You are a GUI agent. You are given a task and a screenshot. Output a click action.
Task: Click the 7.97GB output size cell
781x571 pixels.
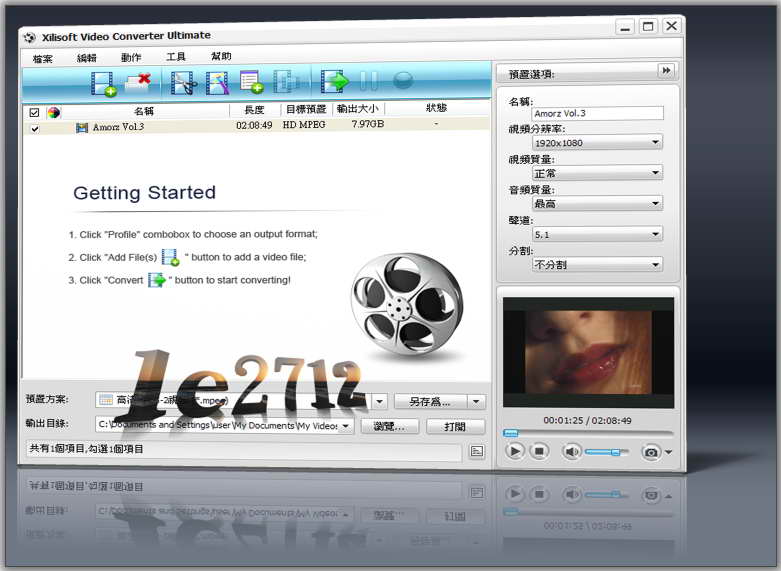(368, 124)
